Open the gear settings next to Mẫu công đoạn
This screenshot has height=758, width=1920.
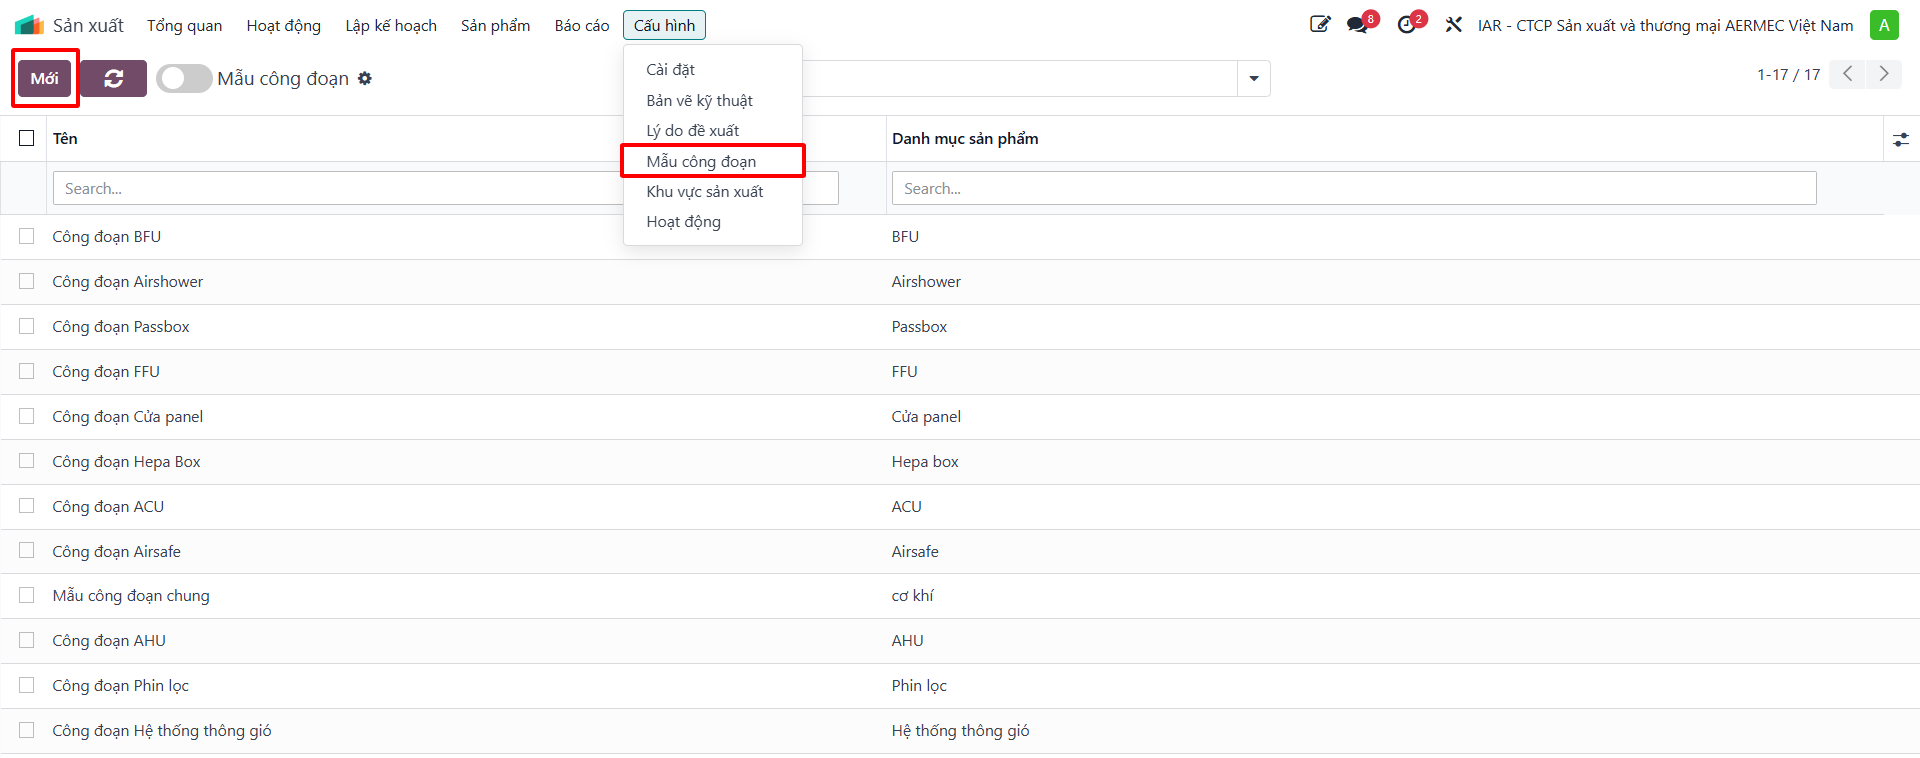coord(365,78)
